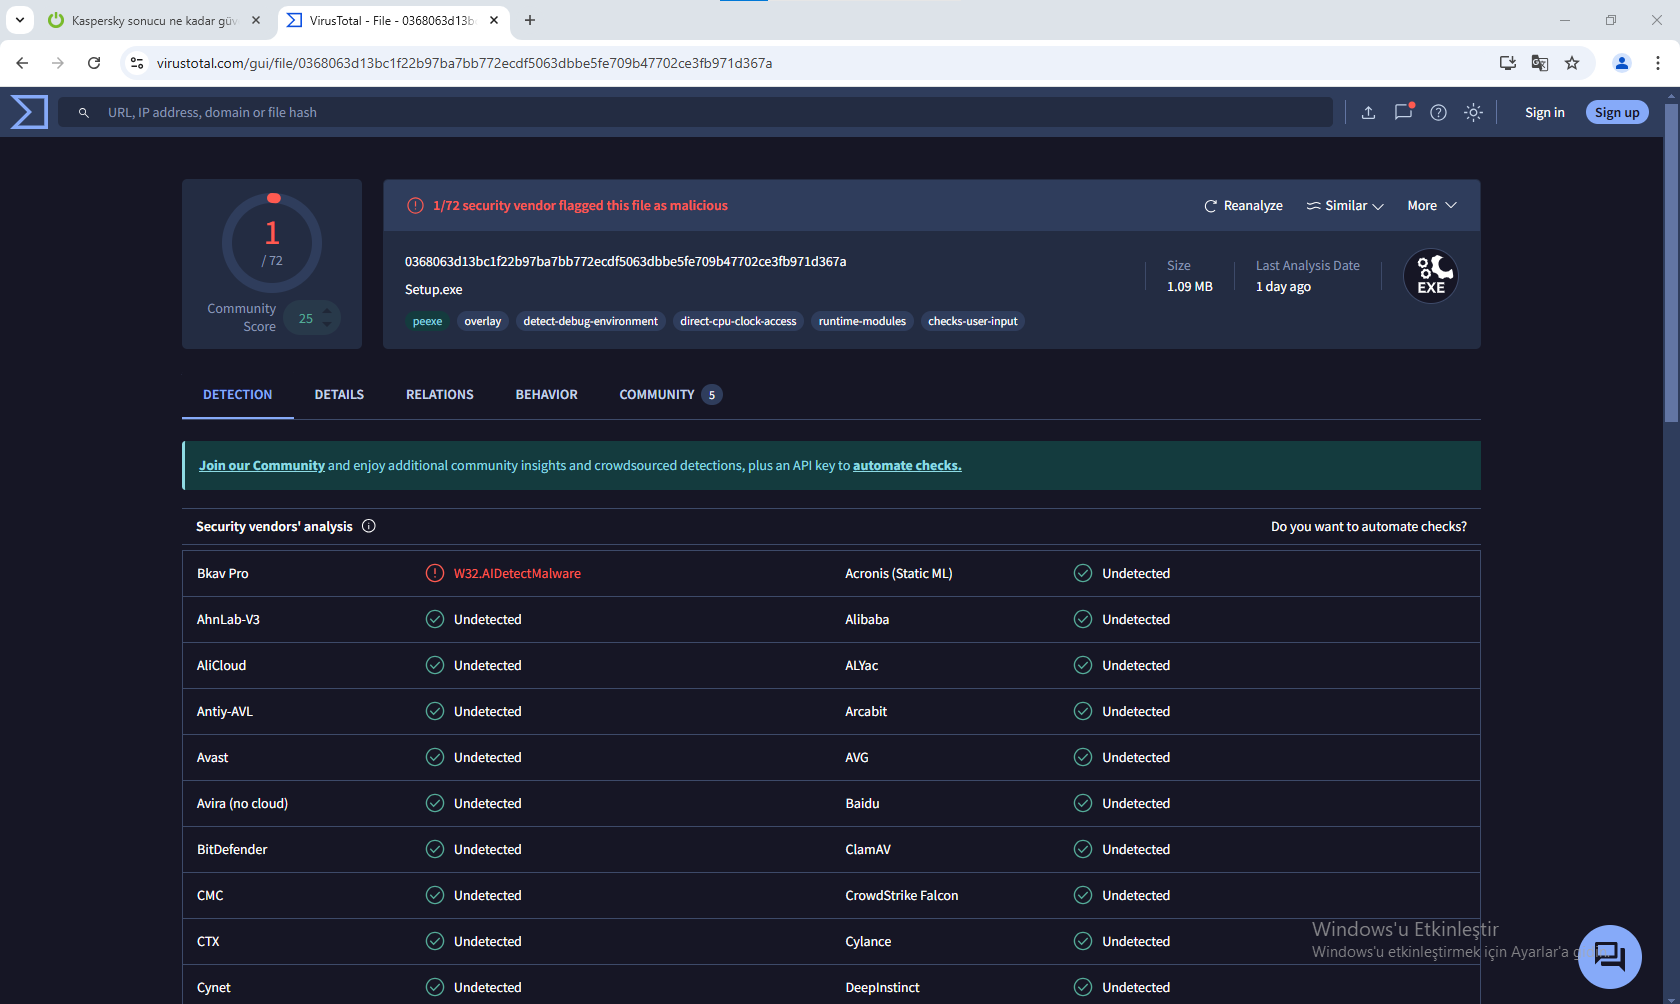Open the More options dropdown
Image resolution: width=1680 pixels, height=1004 pixels.
1430,205
